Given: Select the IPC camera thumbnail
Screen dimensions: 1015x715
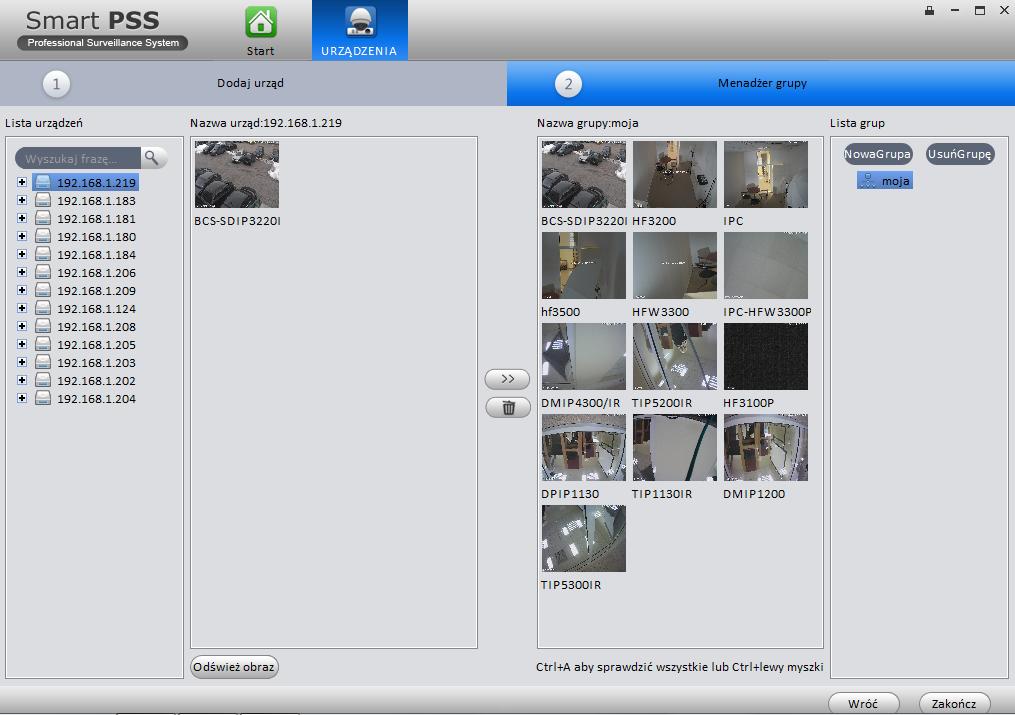Looking at the screenshot, I should tap(766, 175).
